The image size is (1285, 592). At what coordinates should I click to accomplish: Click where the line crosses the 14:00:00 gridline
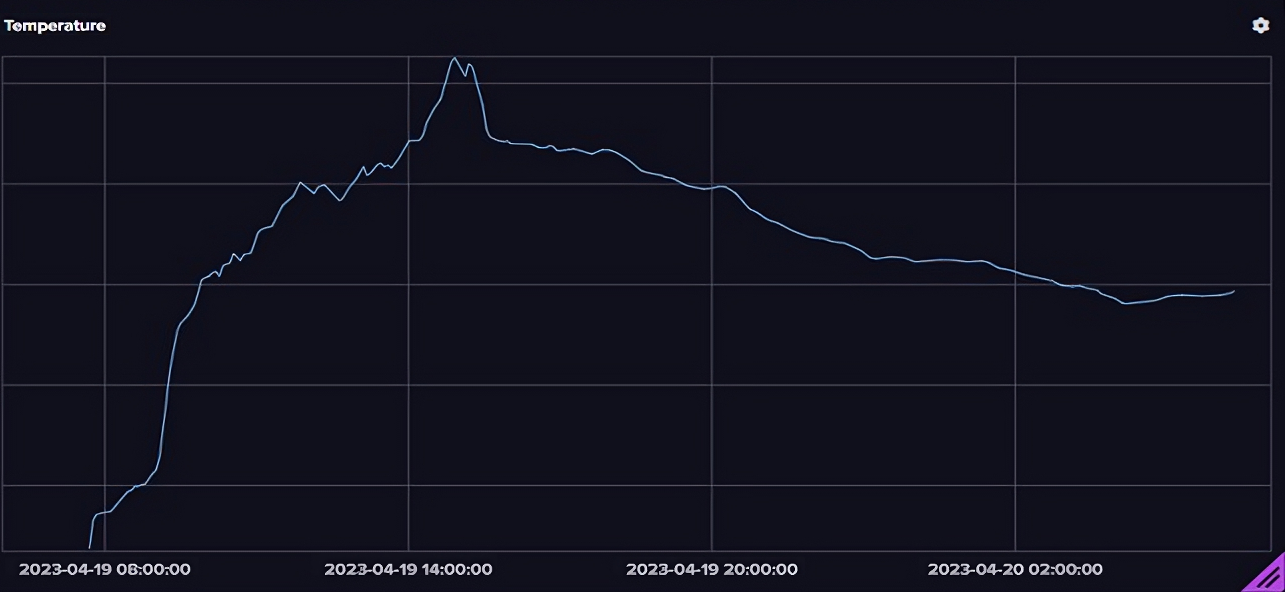click(x=408, y=141)
